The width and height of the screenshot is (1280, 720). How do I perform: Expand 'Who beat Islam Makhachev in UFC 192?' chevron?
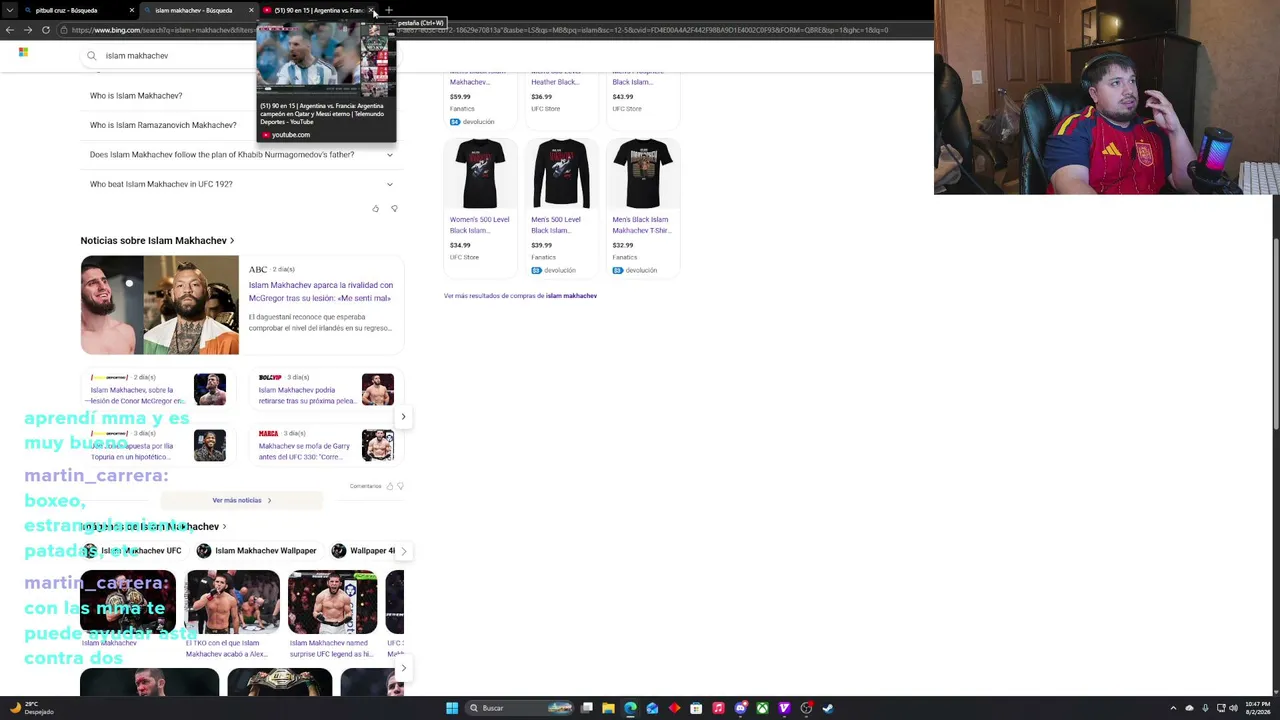[390, 184]
